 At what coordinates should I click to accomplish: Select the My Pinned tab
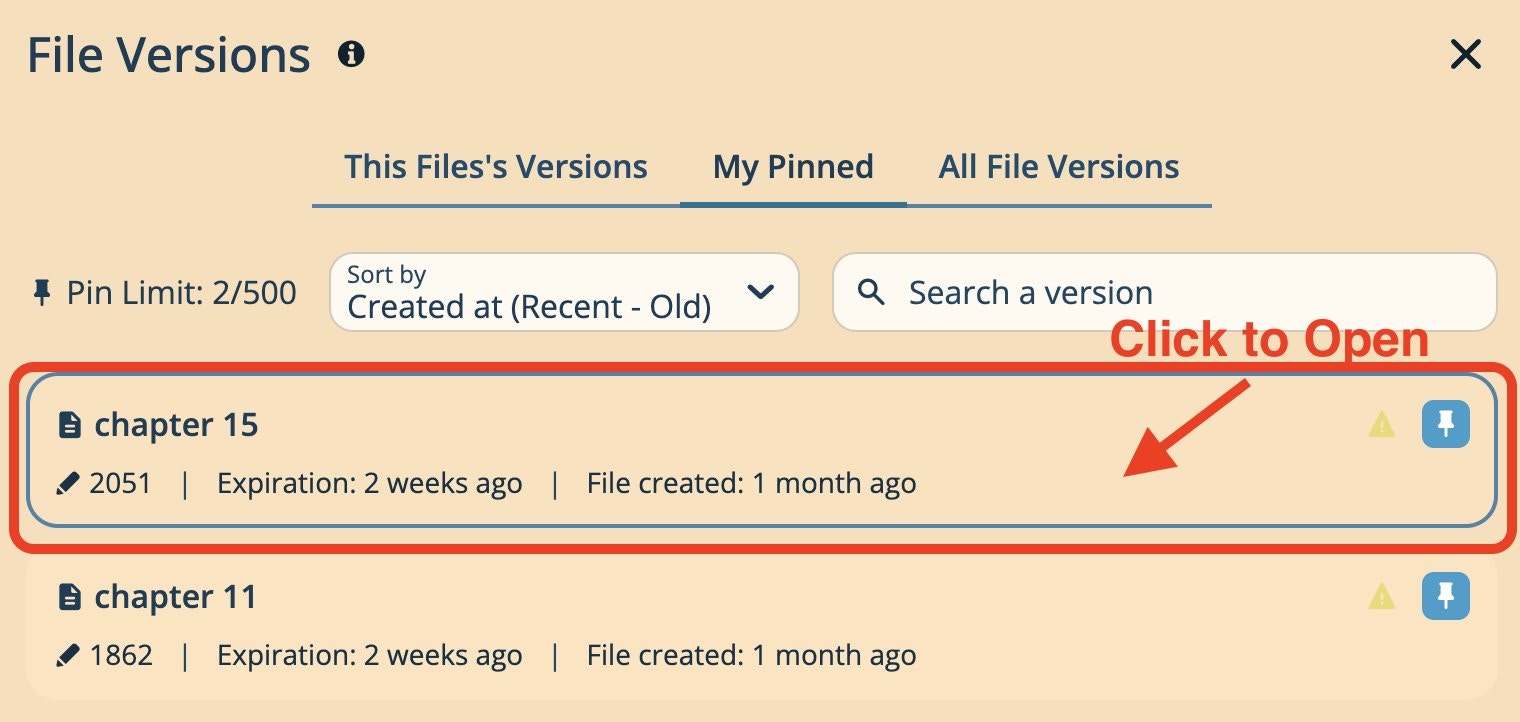792,166
